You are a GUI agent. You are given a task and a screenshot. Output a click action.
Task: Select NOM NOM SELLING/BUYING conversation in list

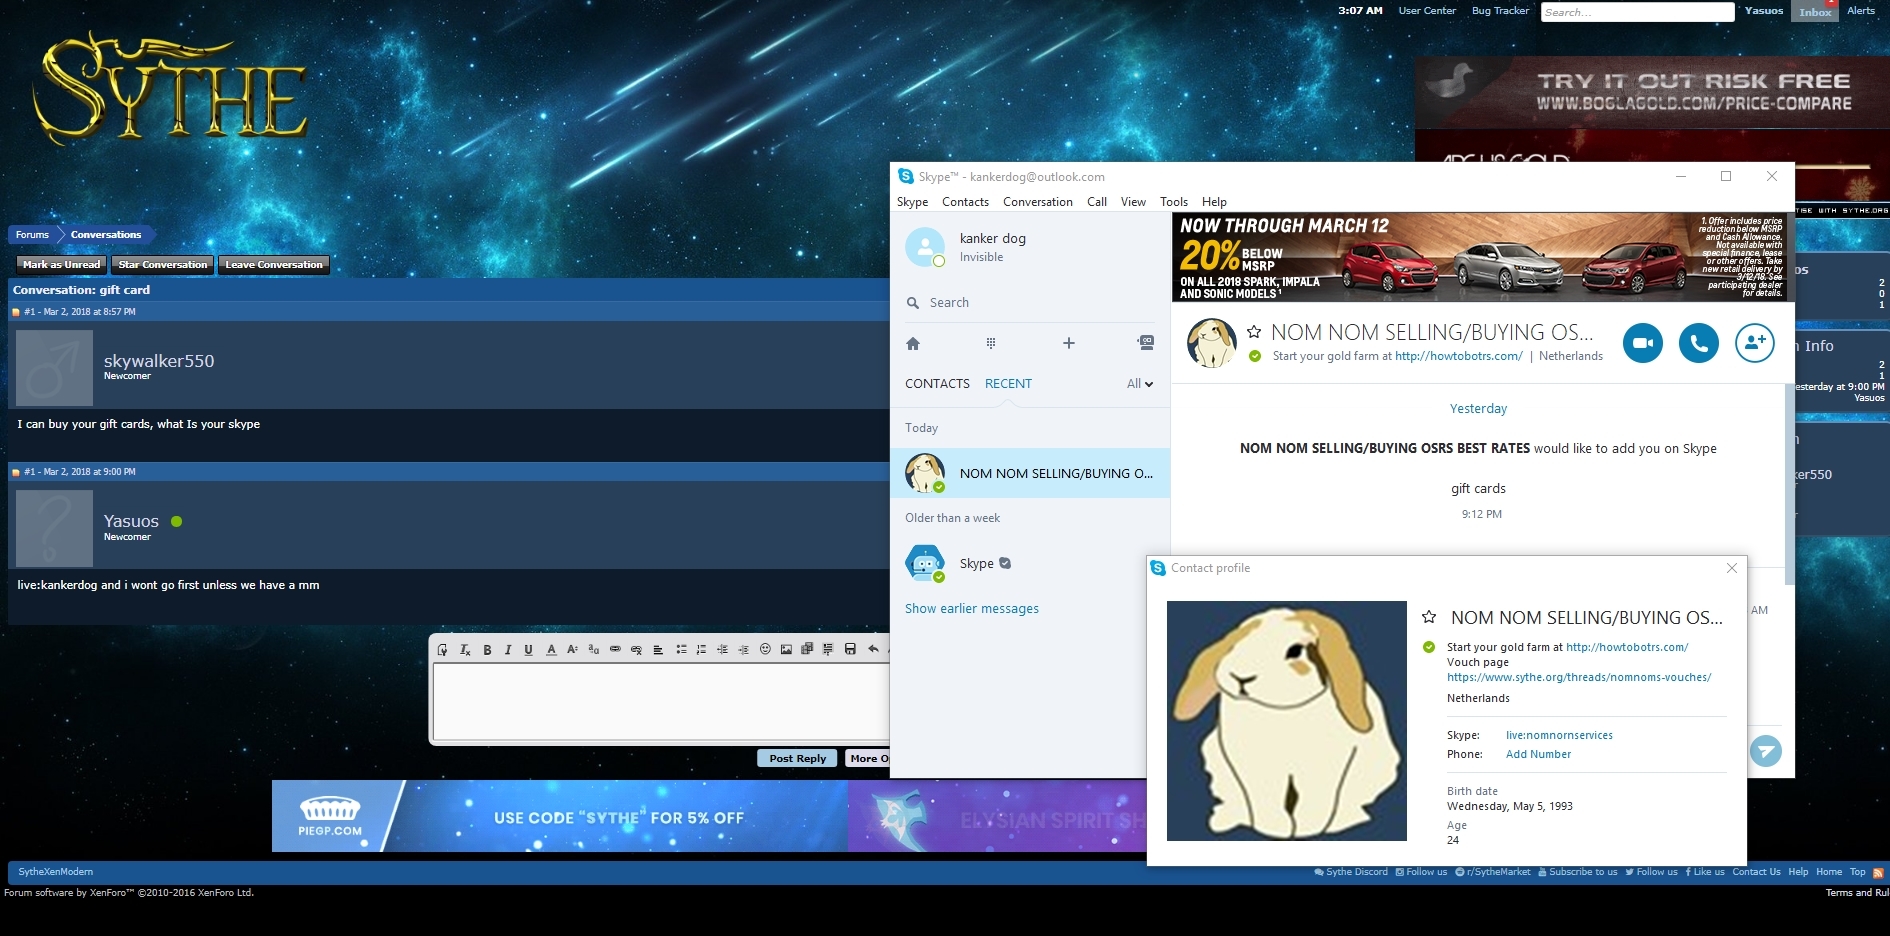point(1030,473)
